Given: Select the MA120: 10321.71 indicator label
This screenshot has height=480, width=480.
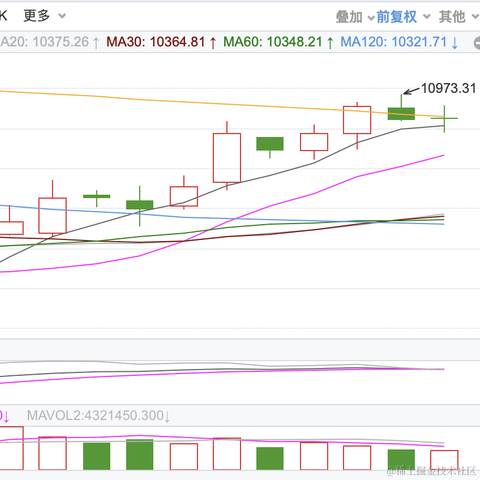Looking at the screenshot, I should pos(399,42).
